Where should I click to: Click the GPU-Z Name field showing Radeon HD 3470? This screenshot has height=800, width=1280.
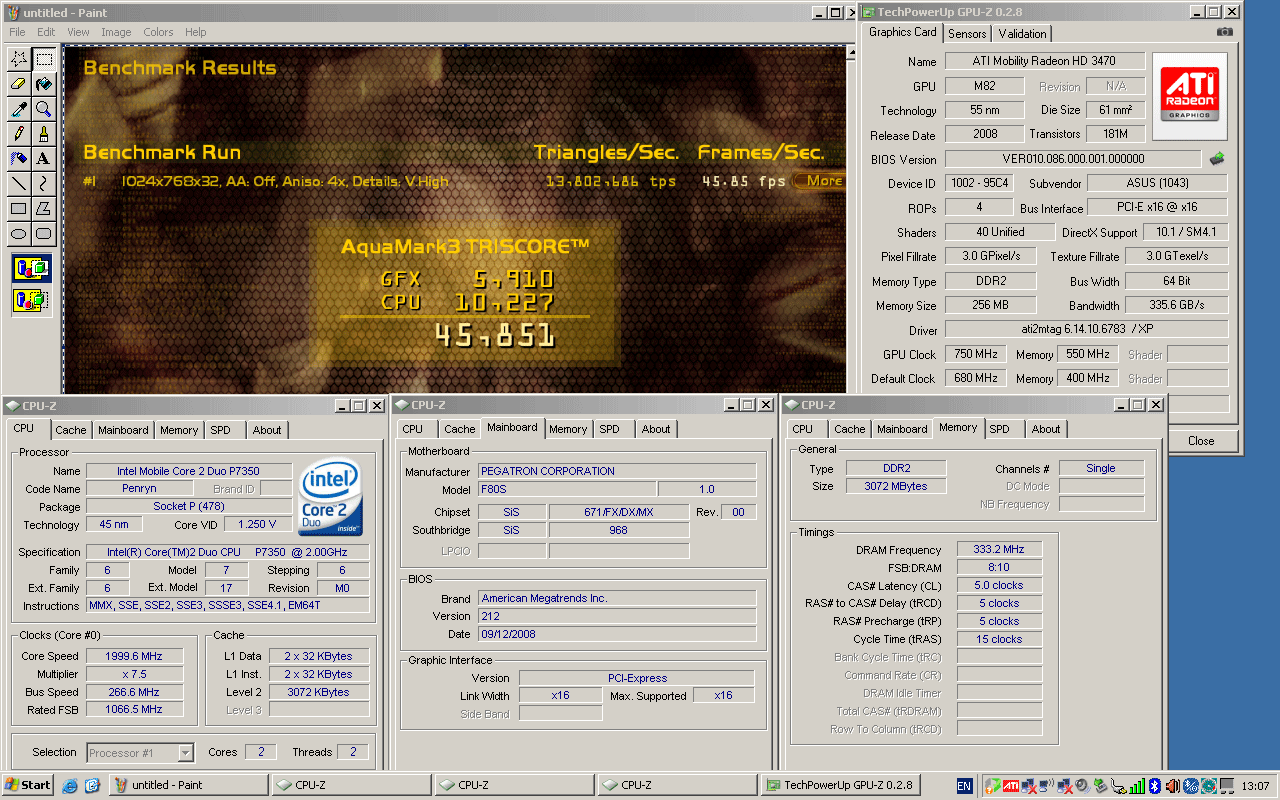click(1043, 62)
